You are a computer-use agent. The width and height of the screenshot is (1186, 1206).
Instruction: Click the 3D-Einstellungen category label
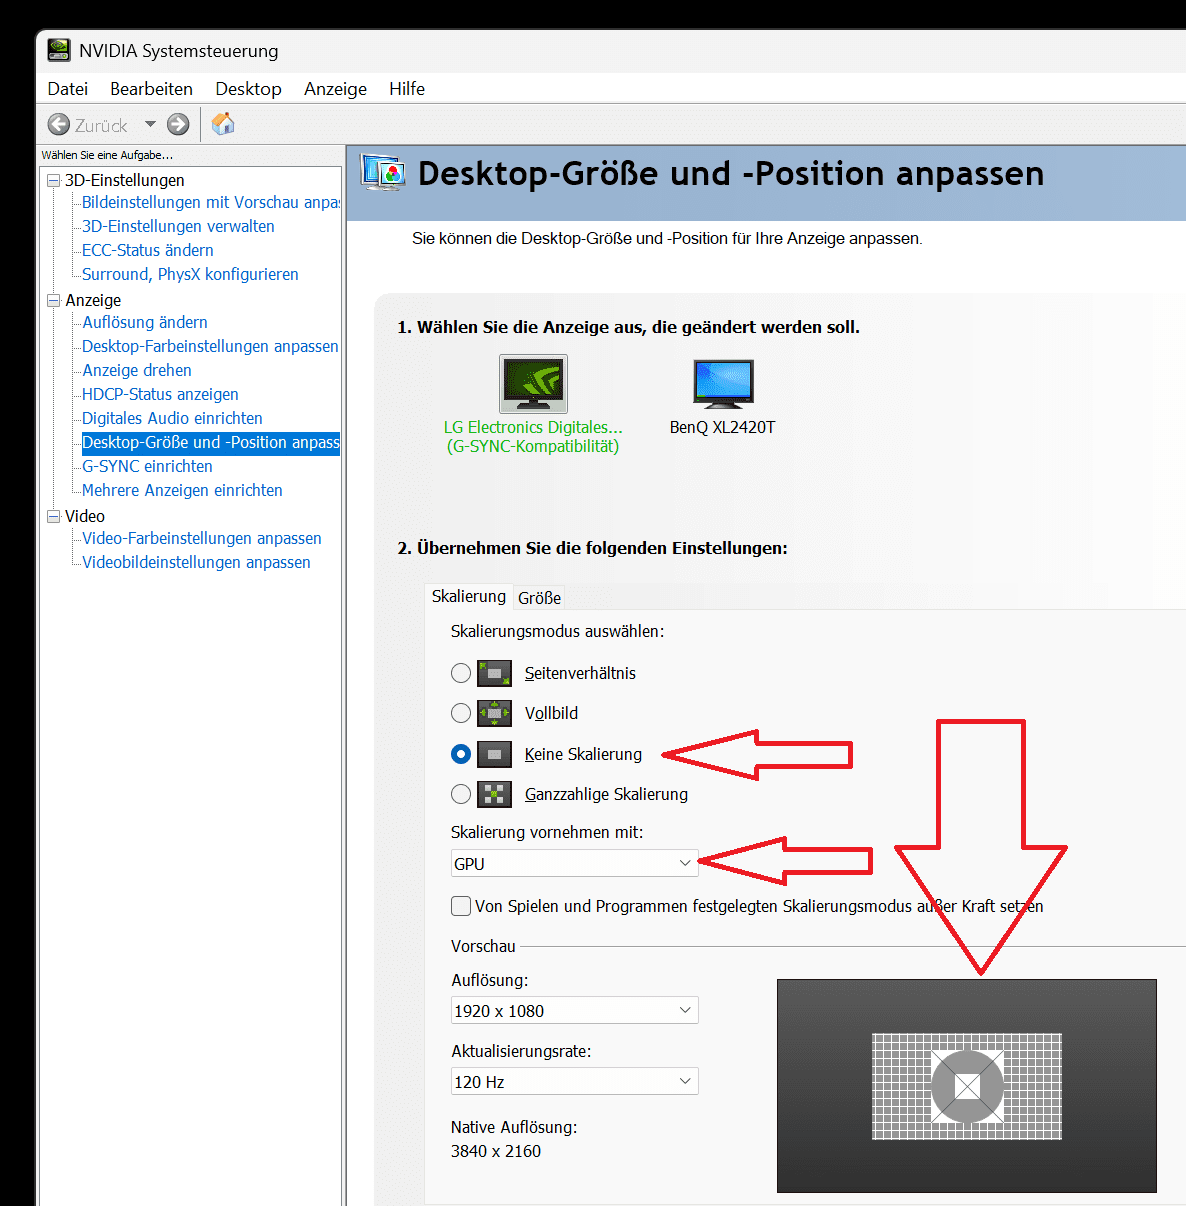coord(125,180)
